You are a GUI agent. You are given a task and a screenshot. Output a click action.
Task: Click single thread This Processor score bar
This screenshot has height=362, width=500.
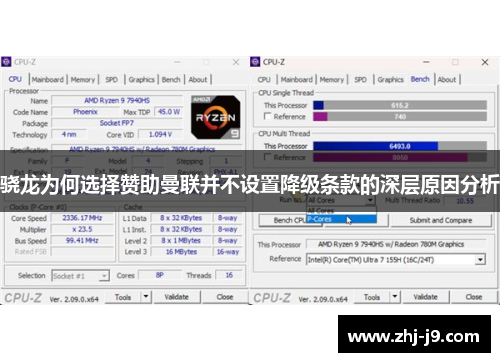400,105
